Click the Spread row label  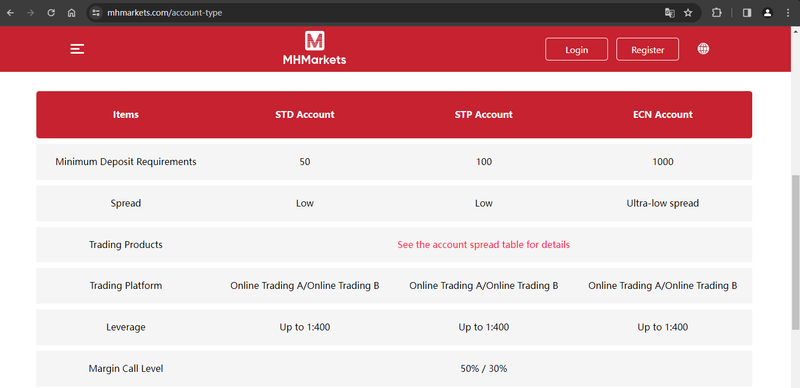126,203
